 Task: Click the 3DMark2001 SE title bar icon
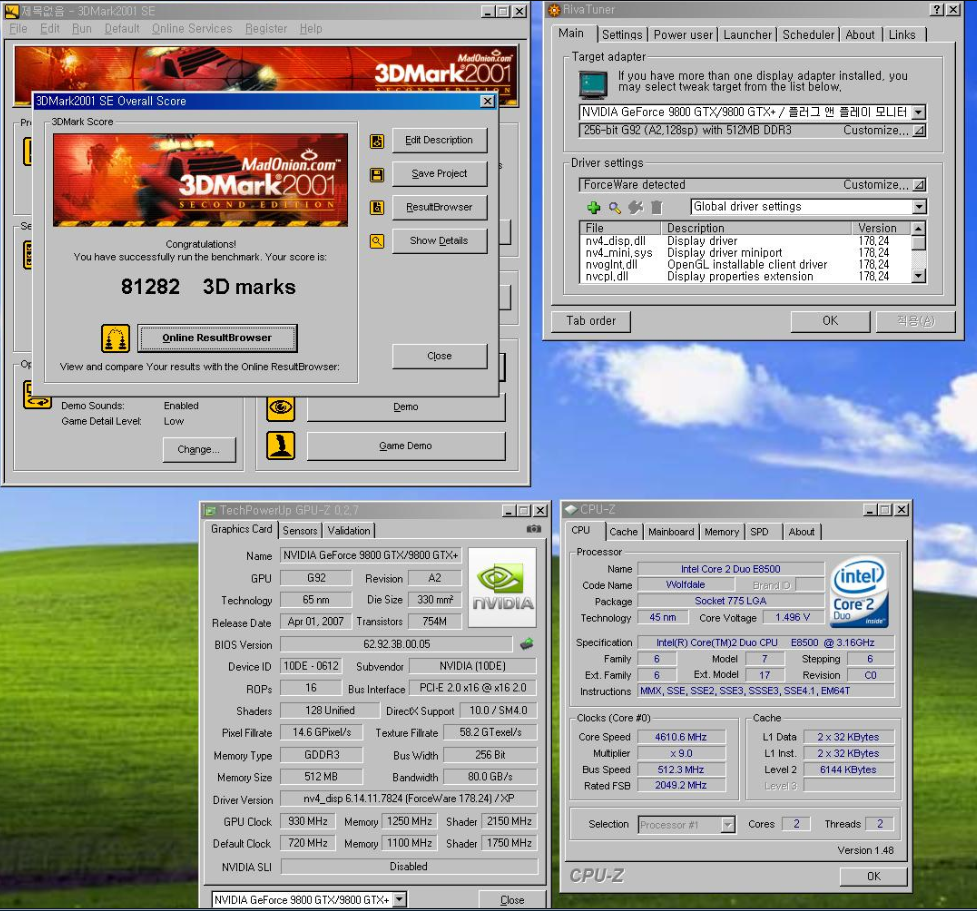coord(11,11)
